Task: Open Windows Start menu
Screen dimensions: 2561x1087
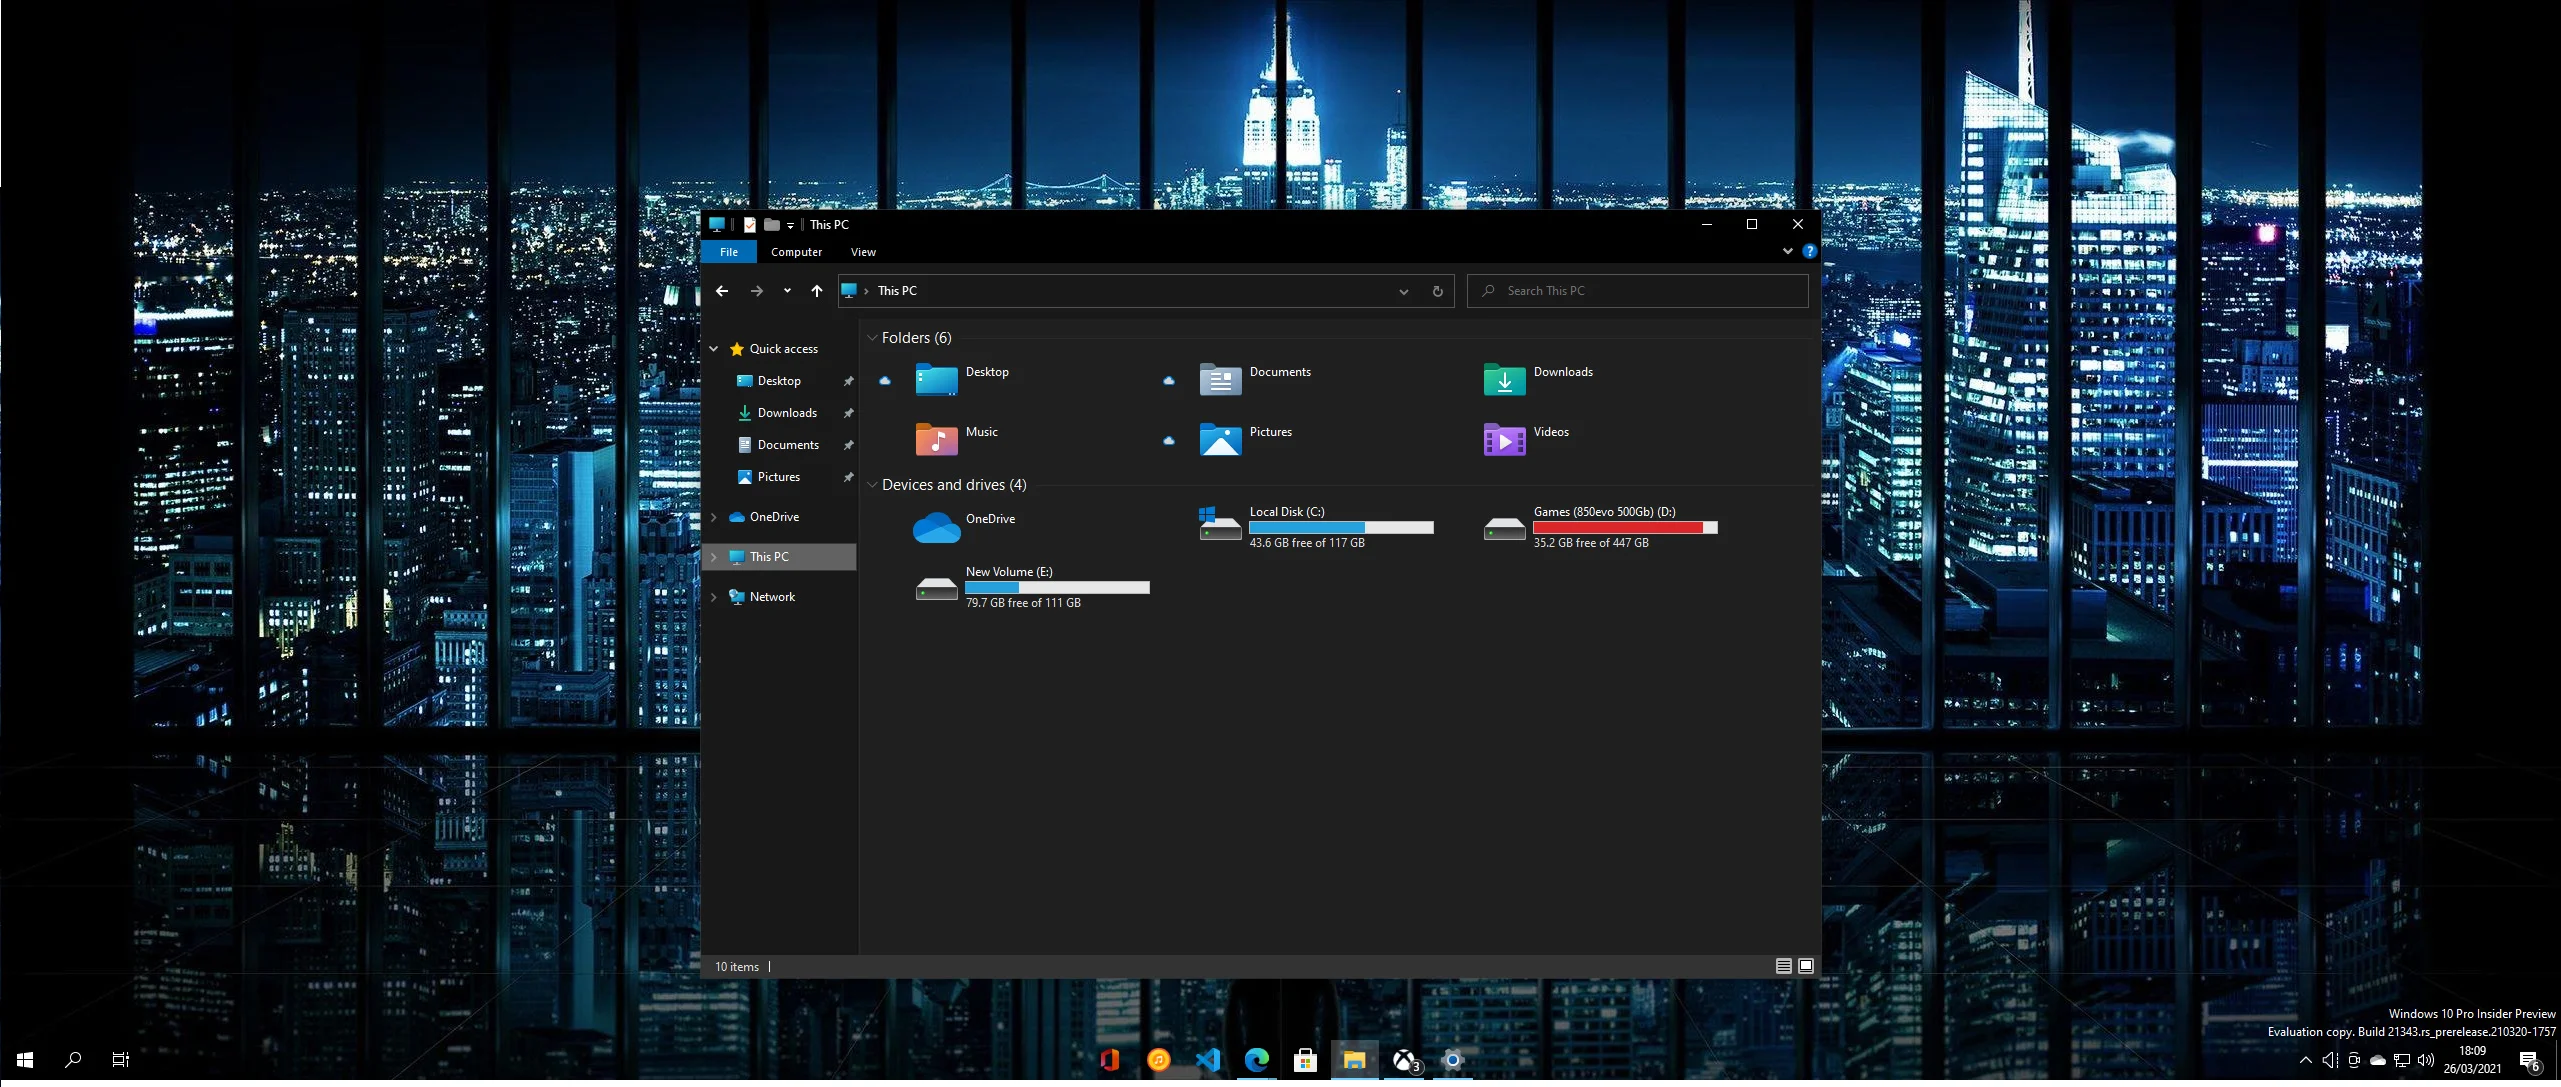Action: tap(25, 1060)
